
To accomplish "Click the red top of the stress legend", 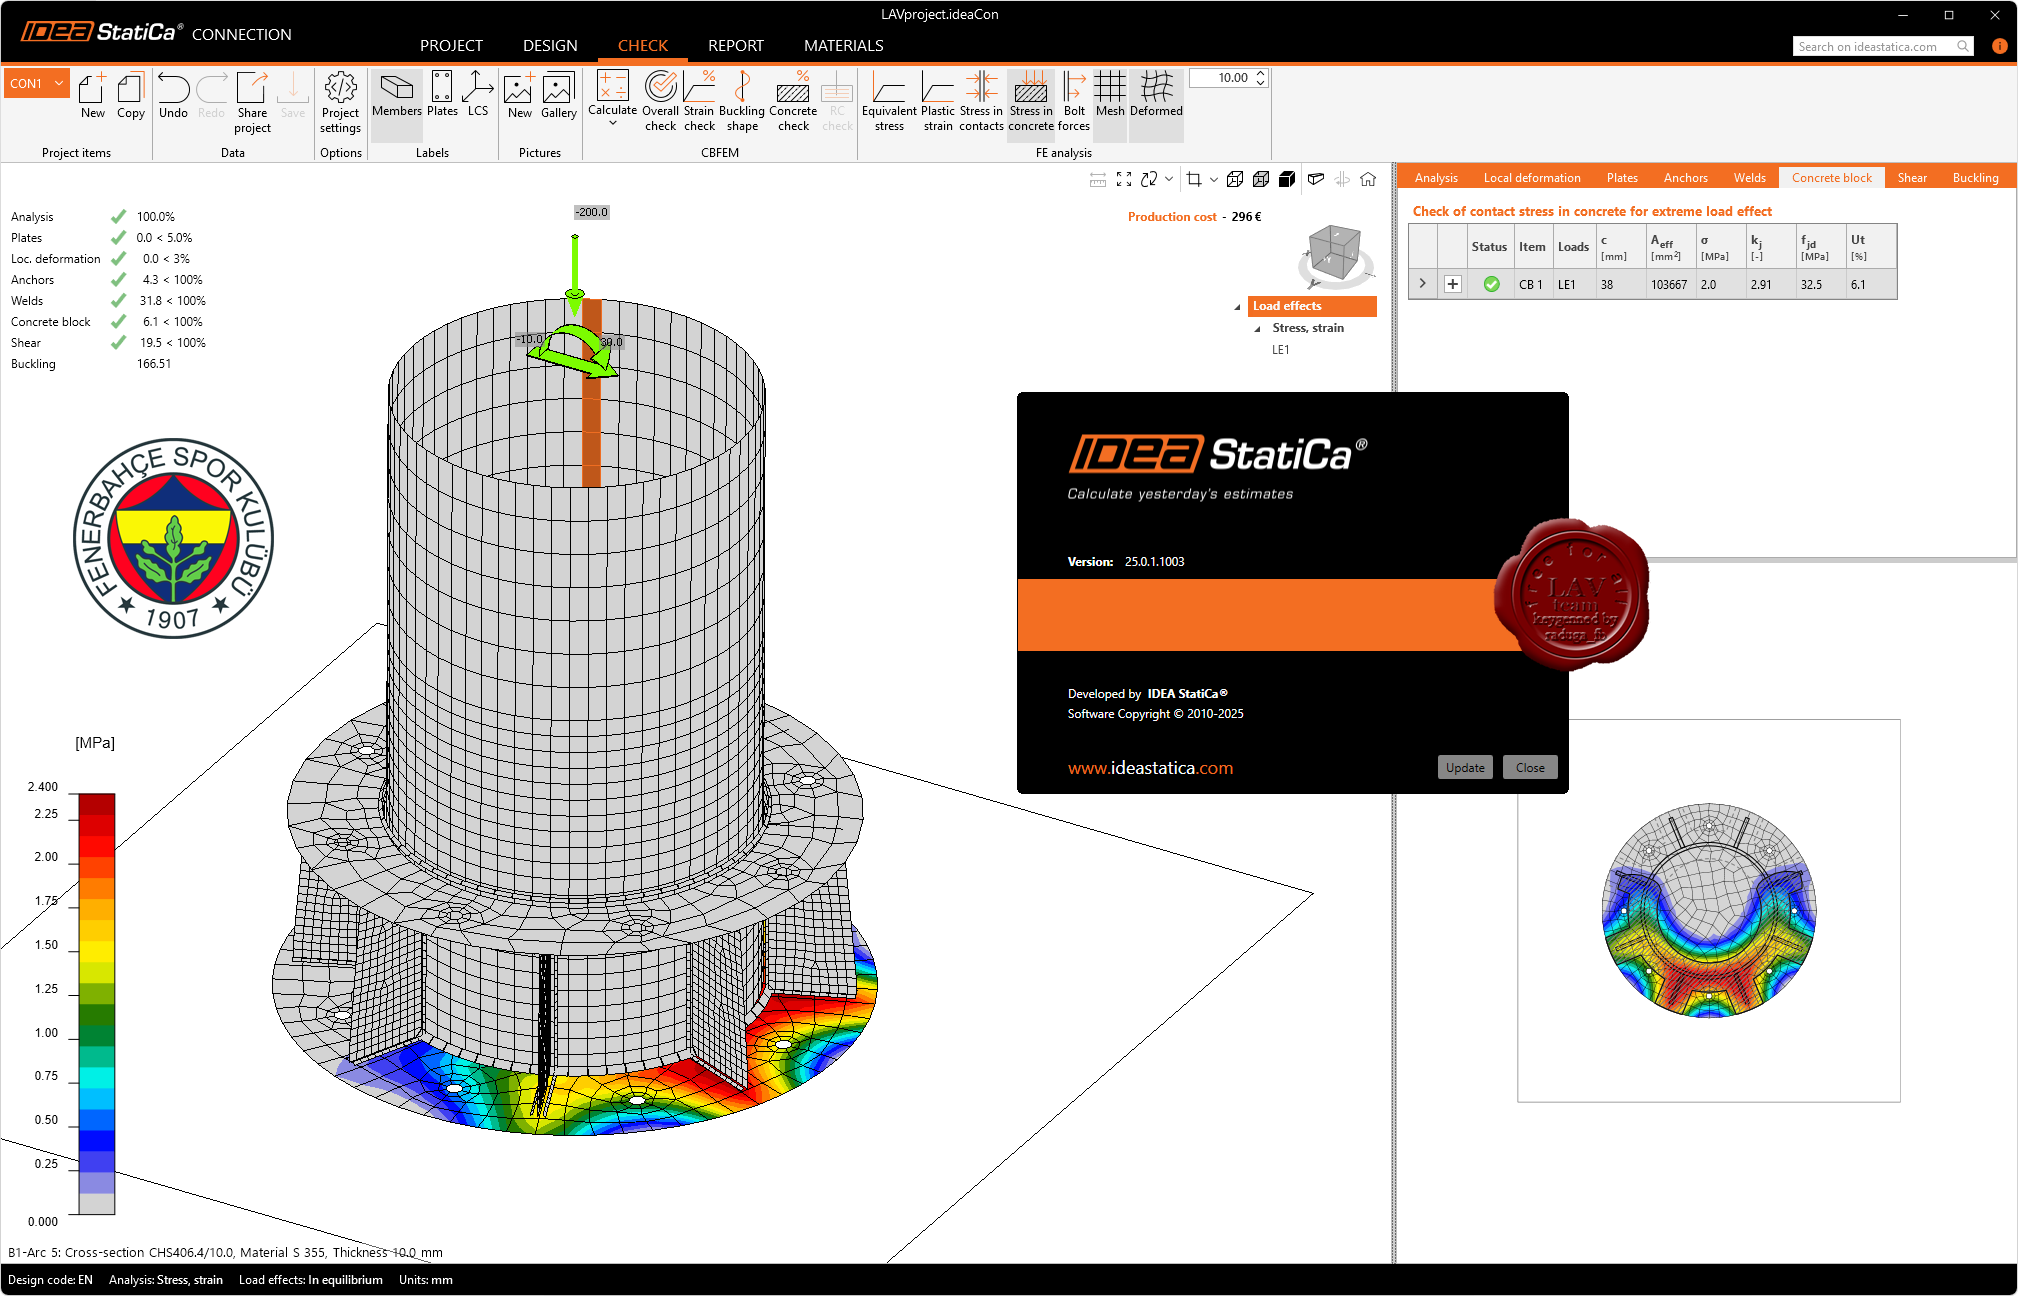I will tap(97, 804).
